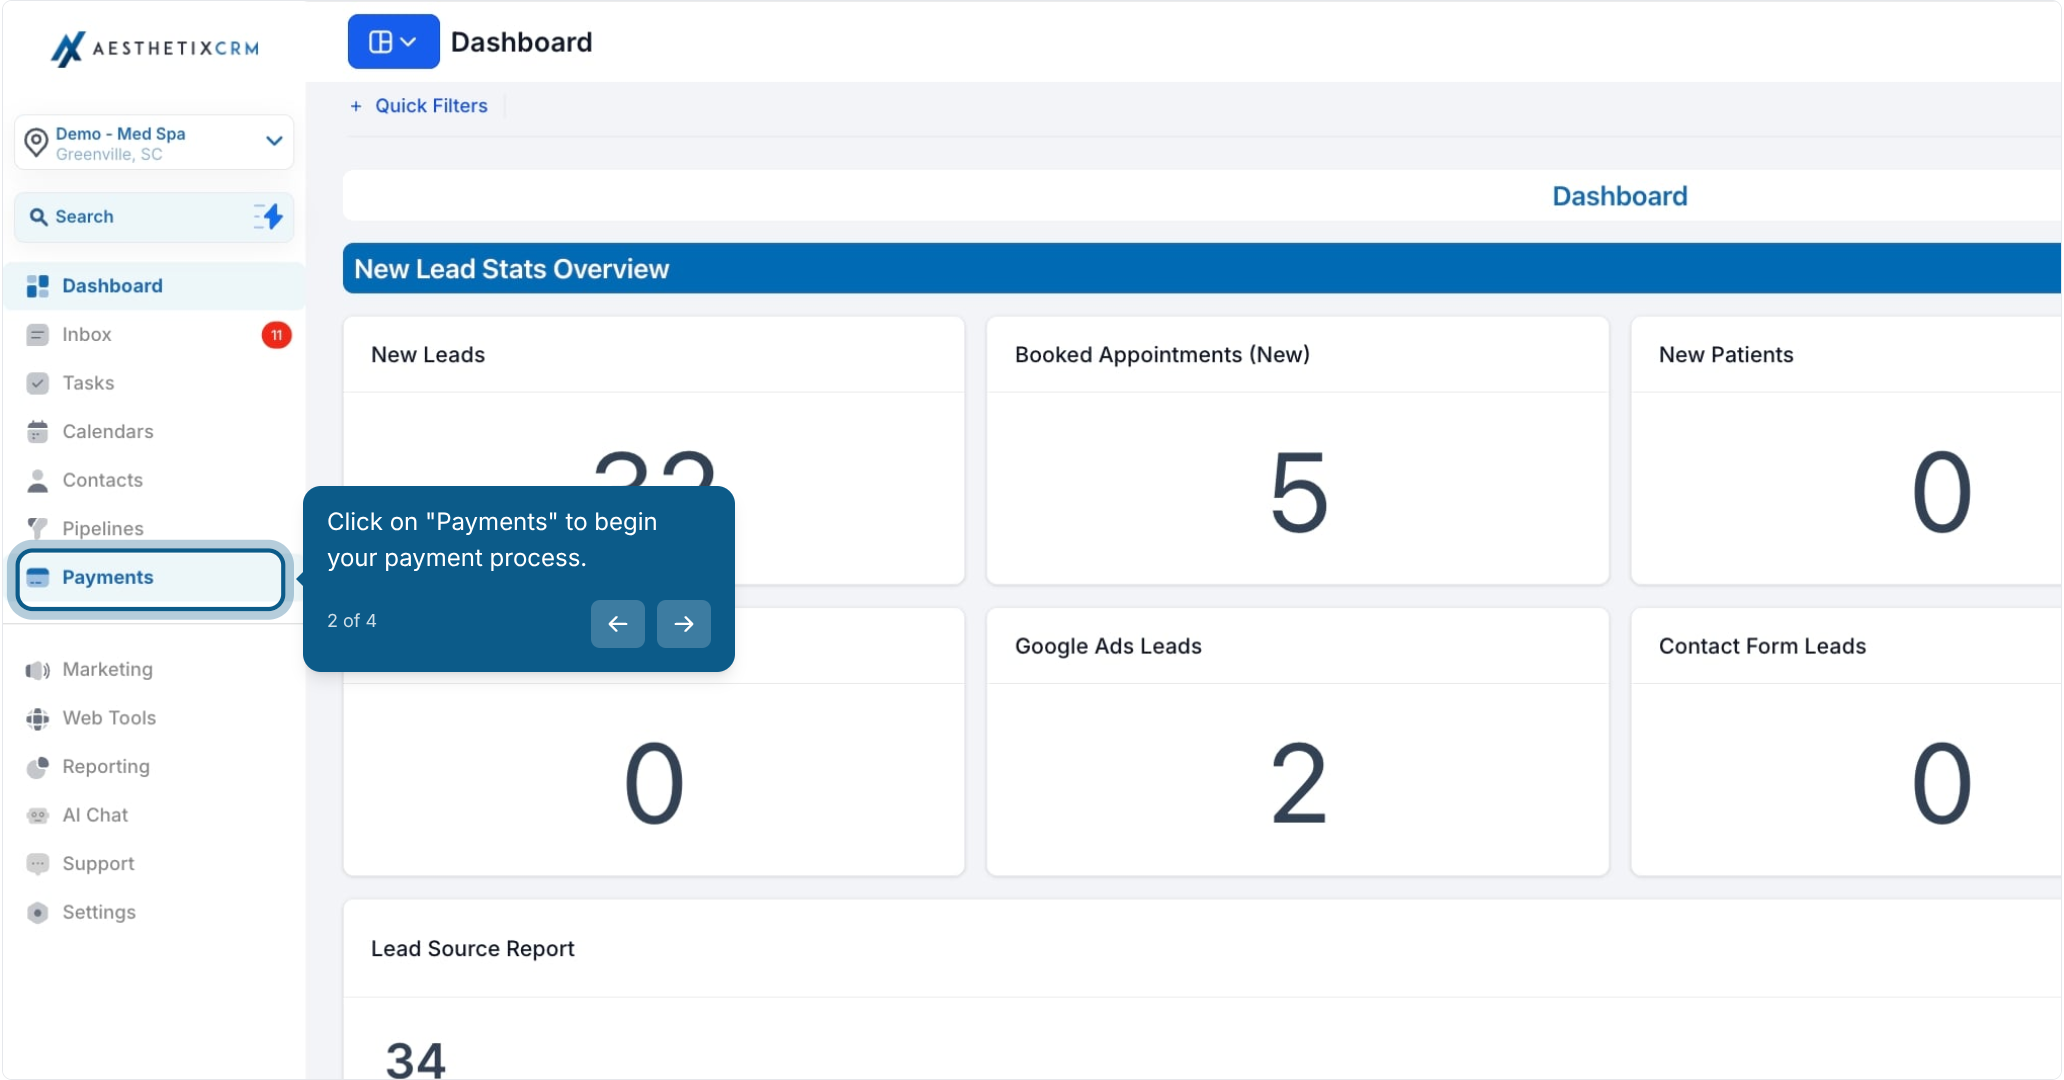Open Reporting in the sidebar
This screenshot has width=2064, height=1080.
click(x=154, y=767)
